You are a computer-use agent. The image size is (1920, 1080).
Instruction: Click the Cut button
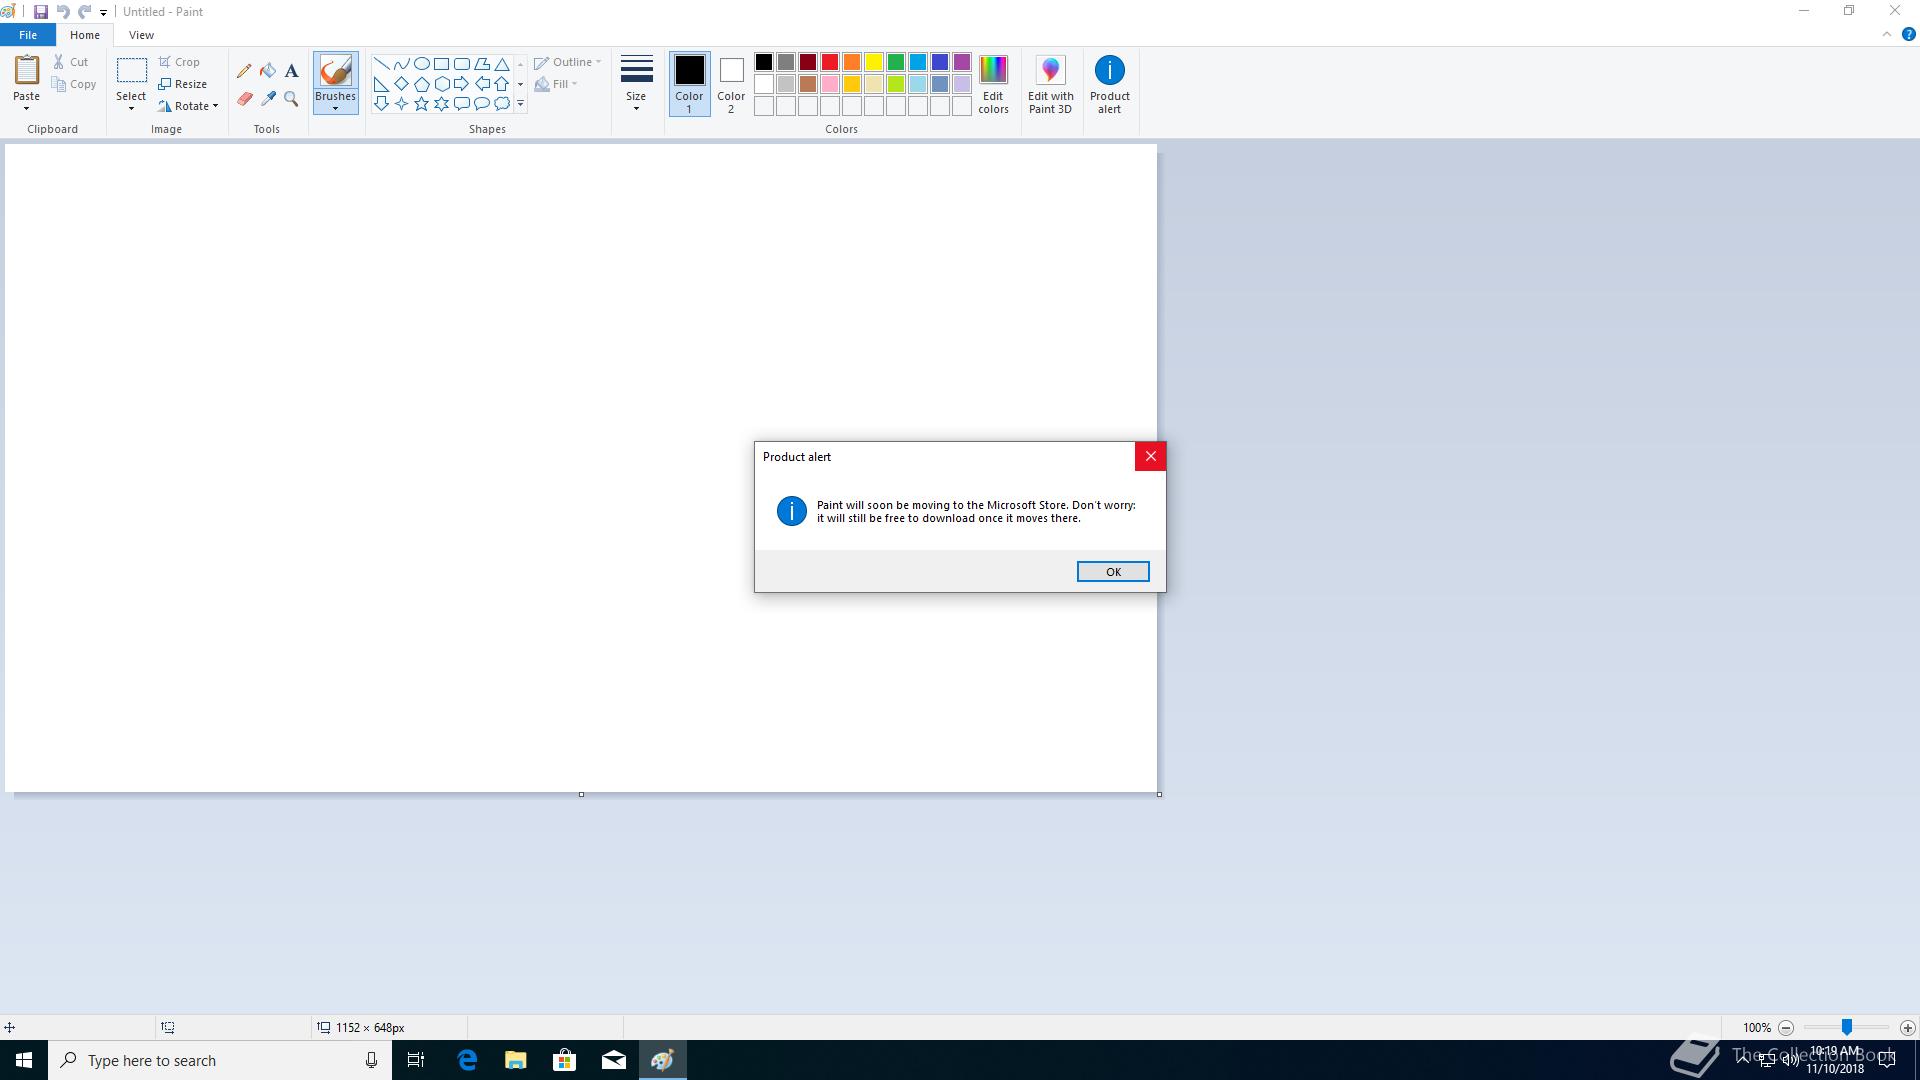click(x=71, y=62)
